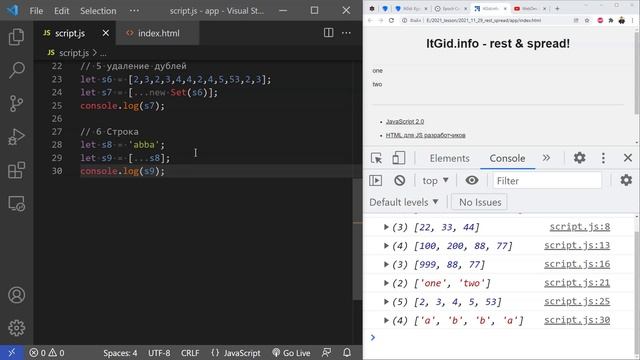Screen dimensions: 640x360
Task: Open the JavaScript 2.0 link
Action: 405,122
